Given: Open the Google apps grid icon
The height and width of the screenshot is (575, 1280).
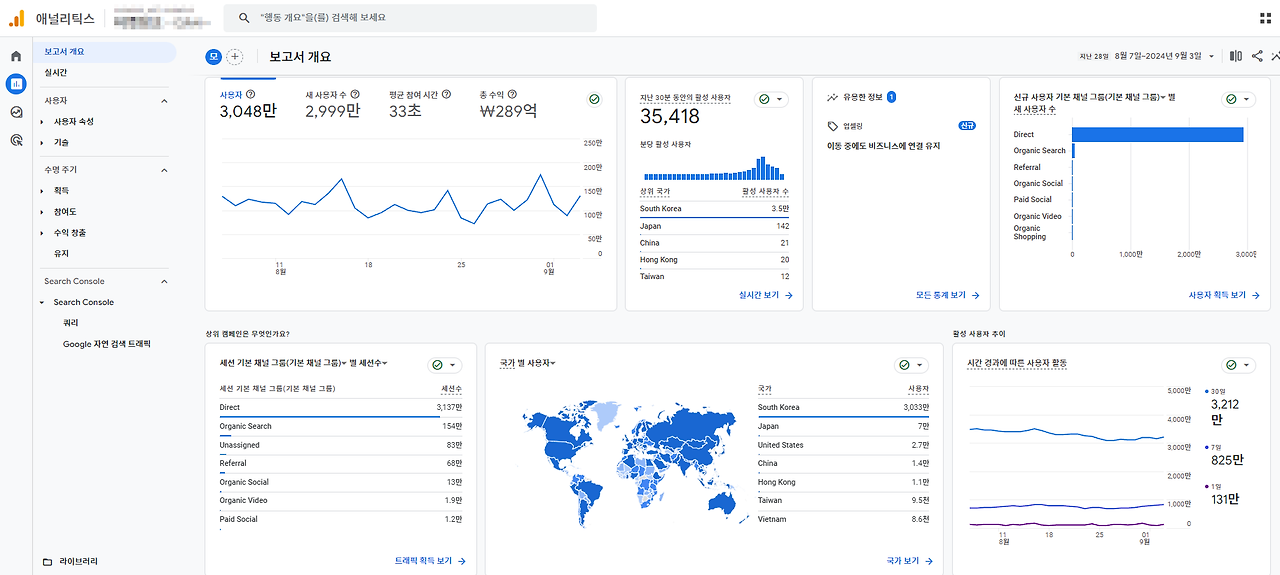Looking at the screenshot, I should pos(1266,18).
